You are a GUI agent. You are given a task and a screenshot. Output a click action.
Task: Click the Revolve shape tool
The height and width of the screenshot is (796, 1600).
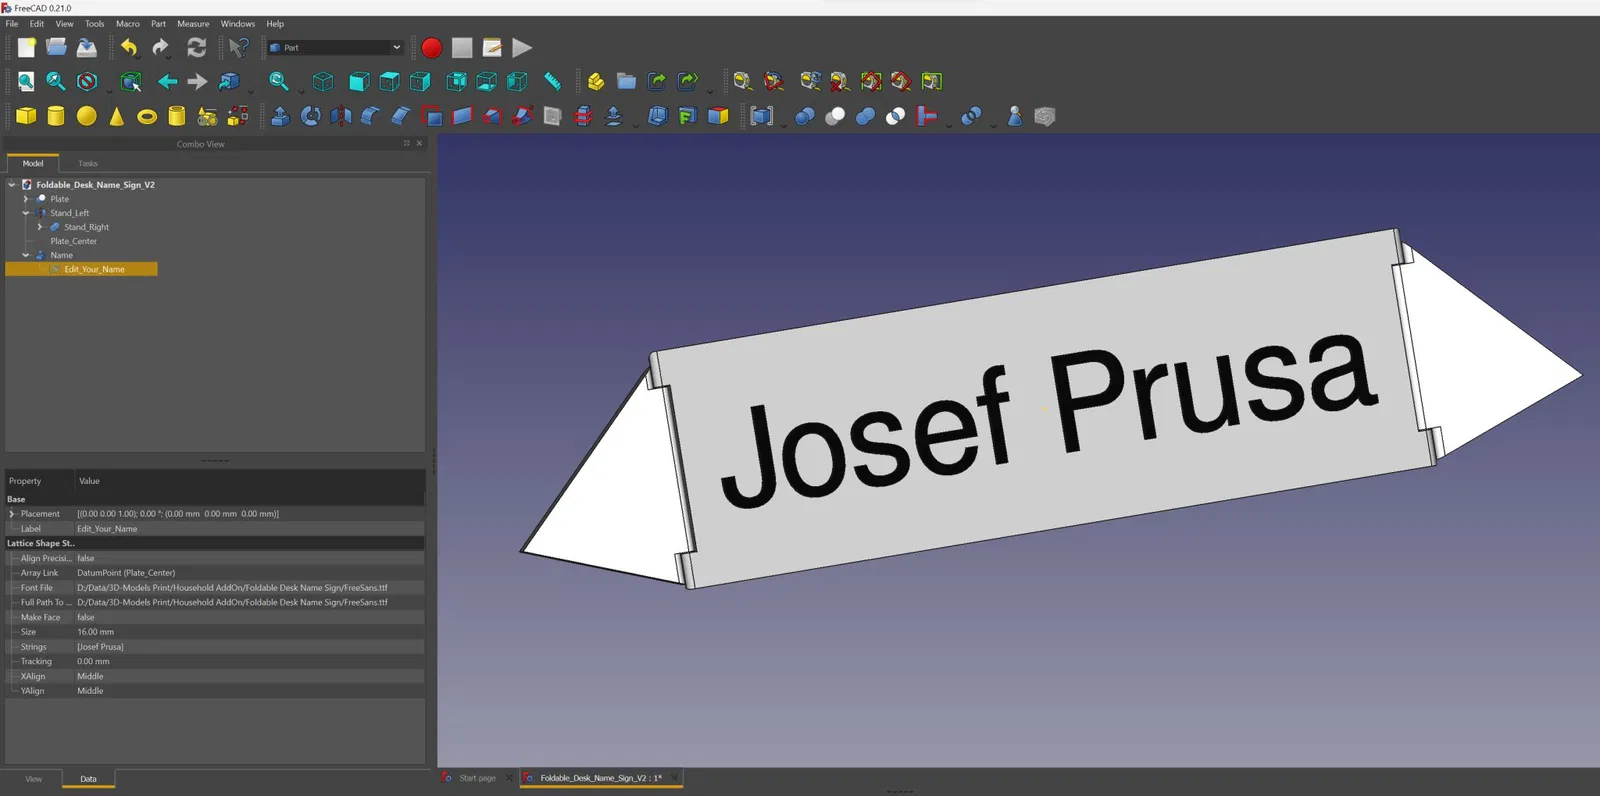click(311, 116)
